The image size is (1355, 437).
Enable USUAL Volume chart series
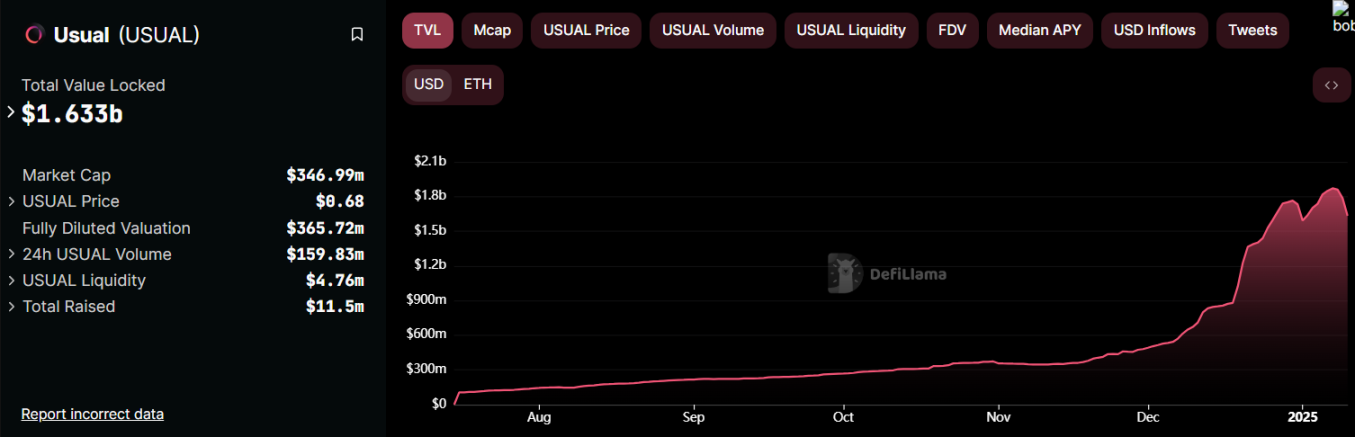(x=713, y=30)
